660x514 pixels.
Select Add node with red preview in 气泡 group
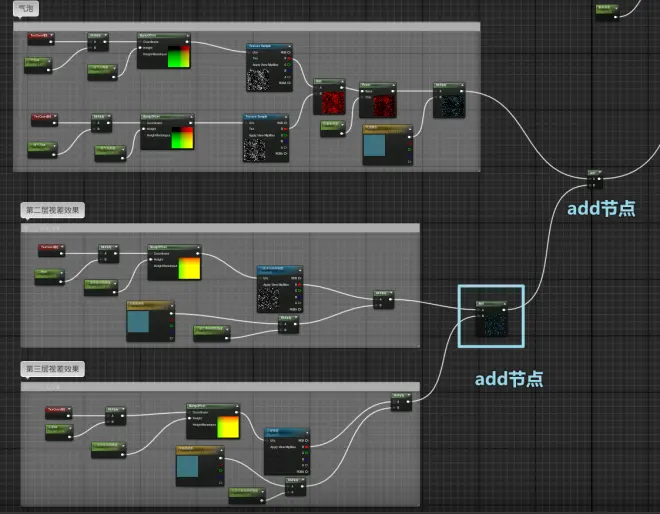click(329, 96)
